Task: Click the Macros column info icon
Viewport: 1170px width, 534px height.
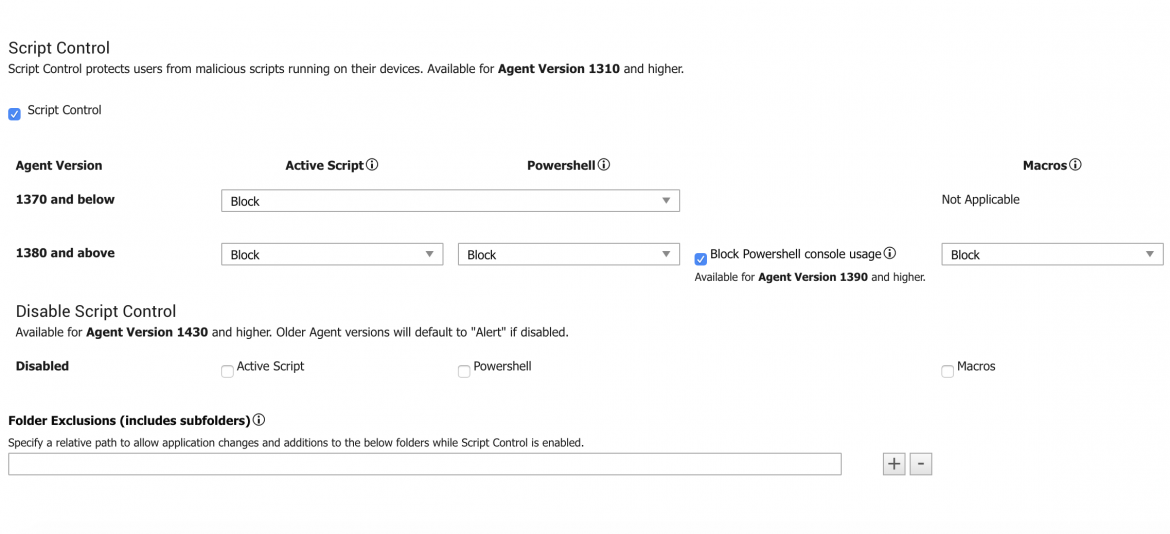Action: [1075, 165]
